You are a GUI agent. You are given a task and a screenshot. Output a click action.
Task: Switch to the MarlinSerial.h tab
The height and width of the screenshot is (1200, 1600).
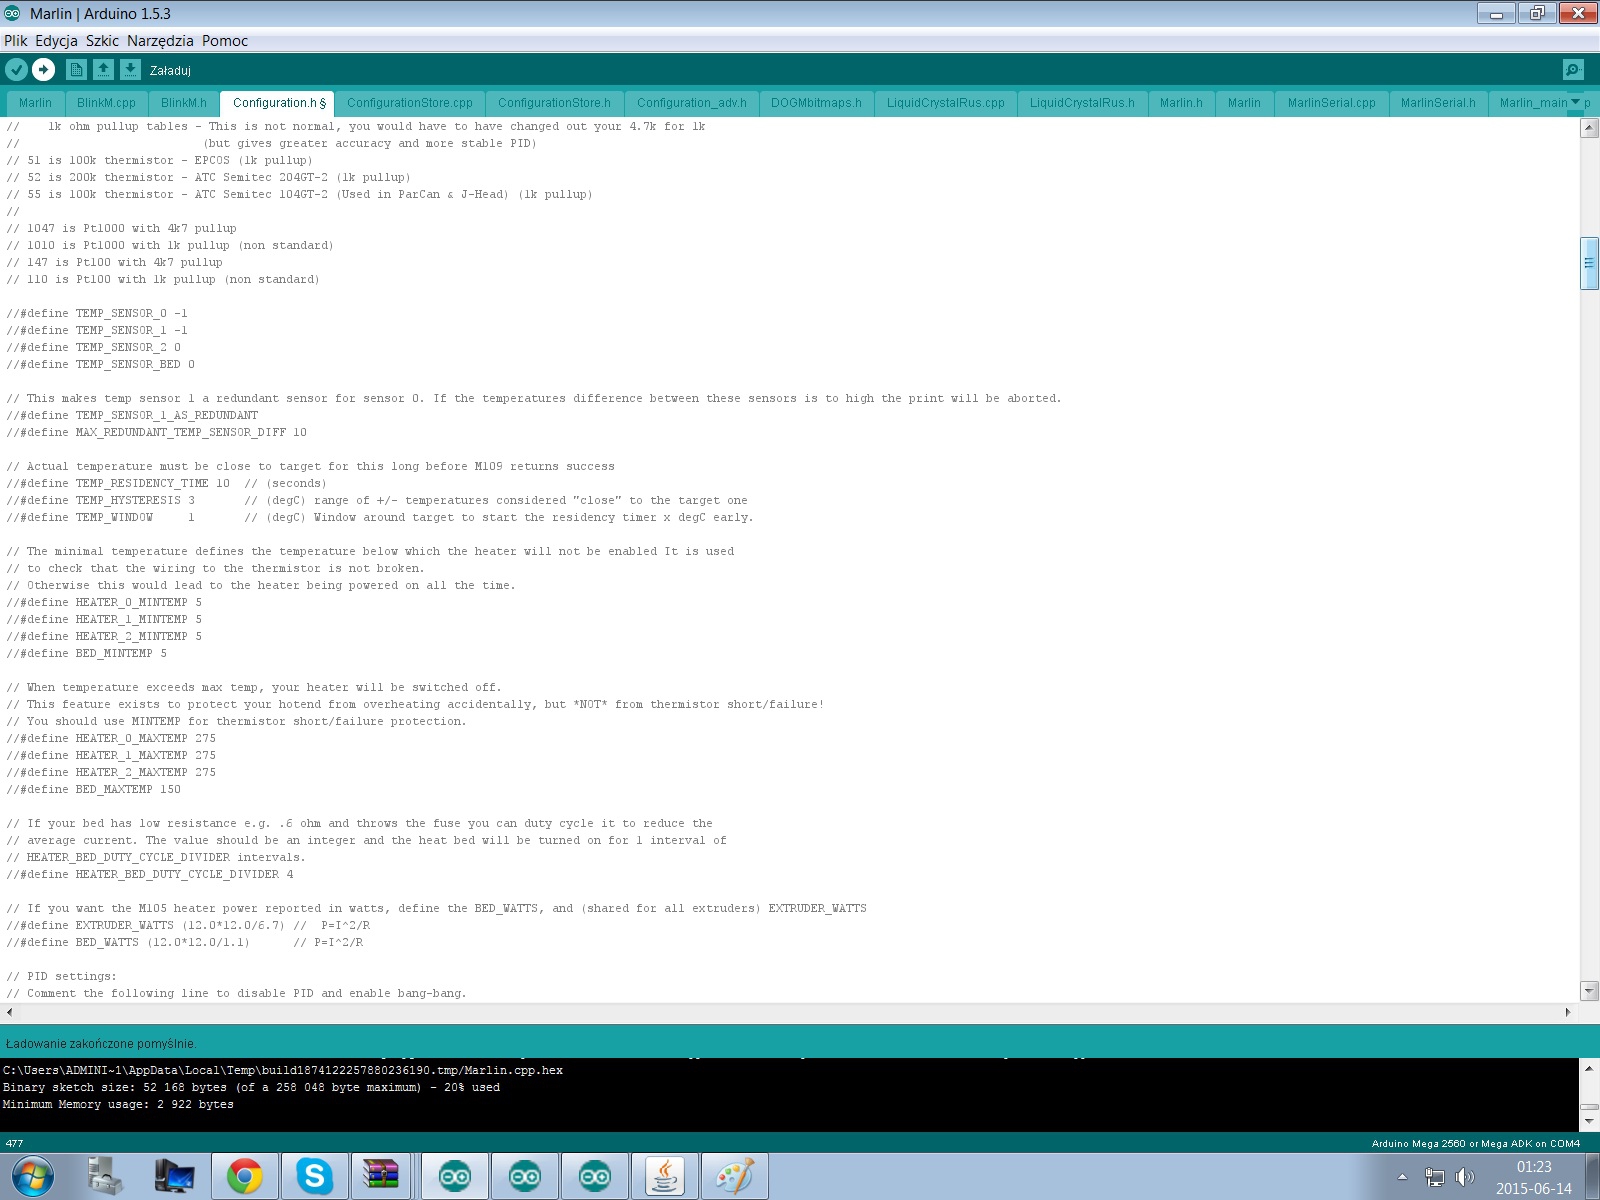(1438, 103)
